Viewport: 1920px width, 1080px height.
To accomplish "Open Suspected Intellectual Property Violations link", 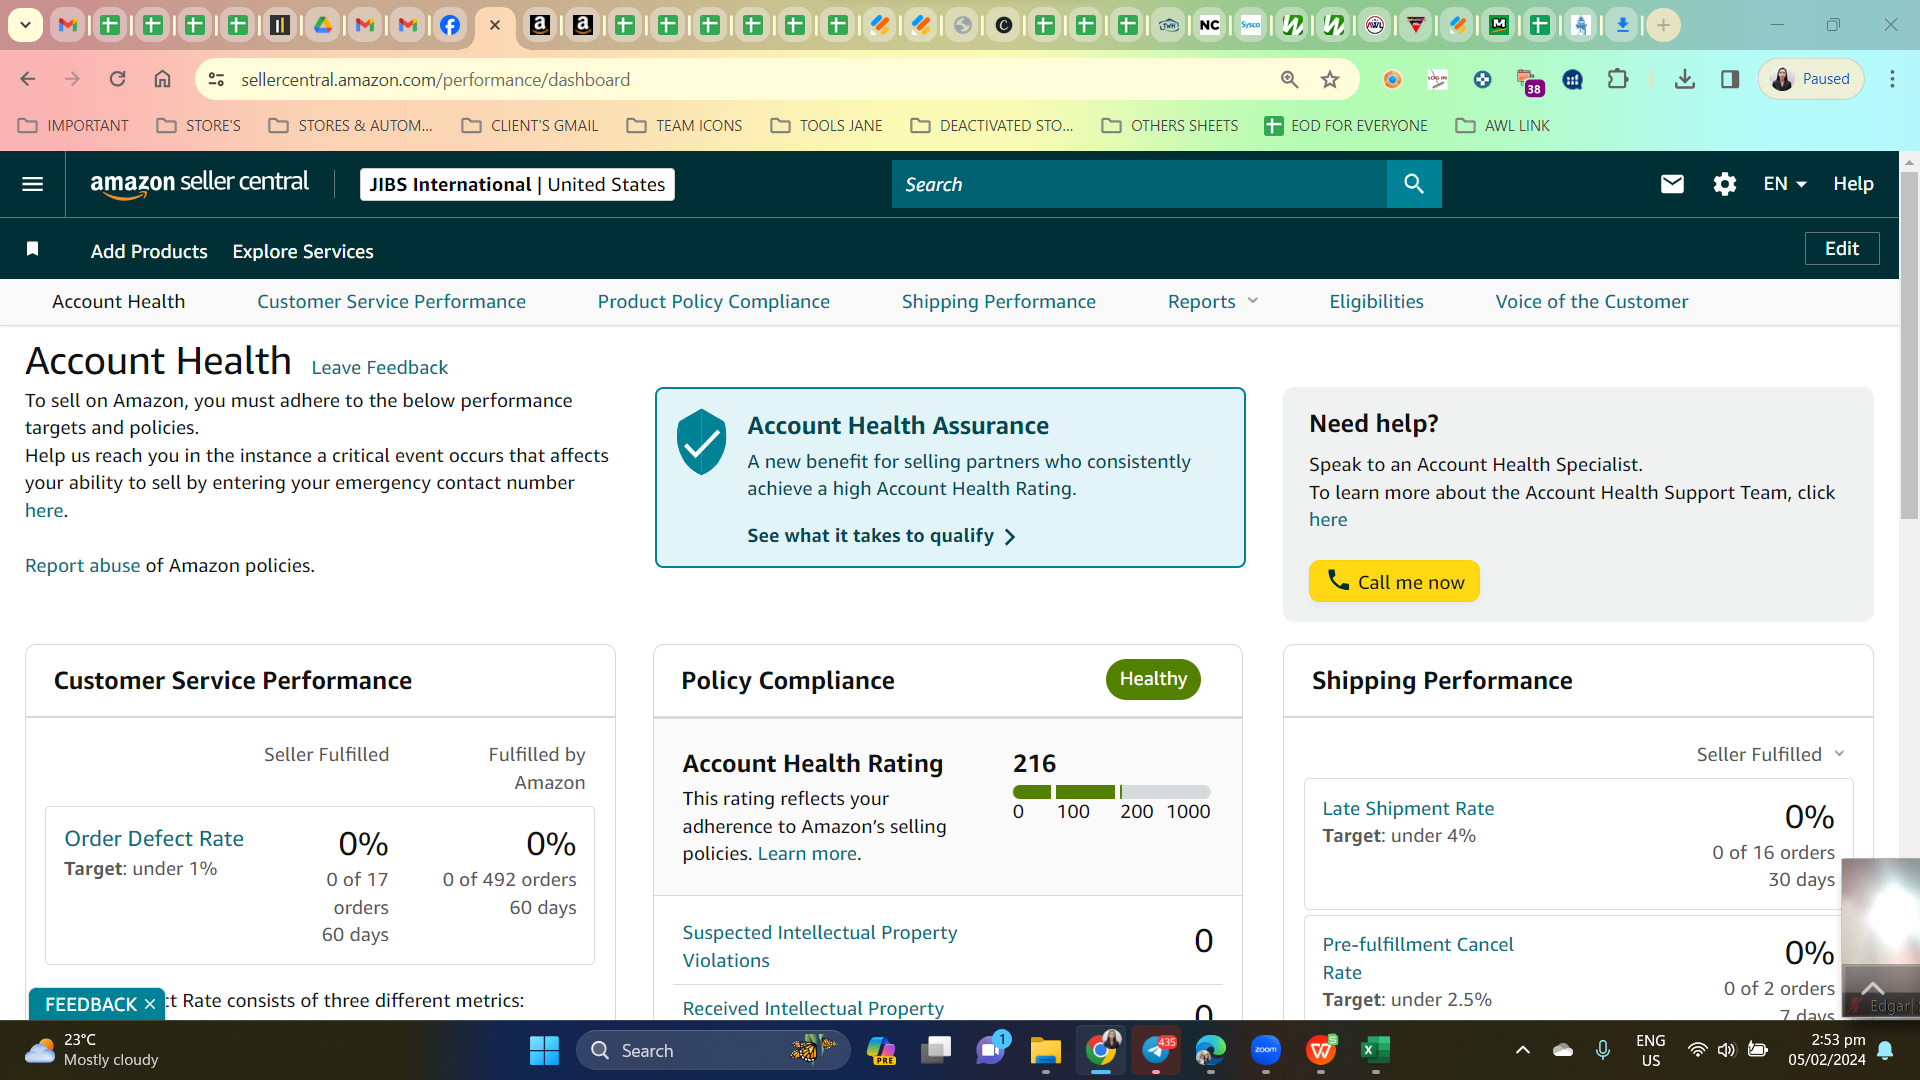I will (820, 946).
